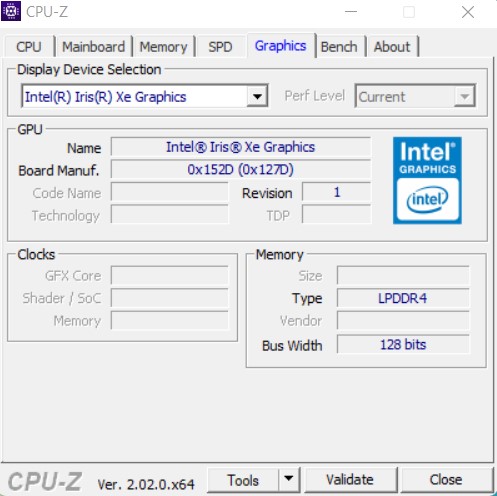Open the Tools button dropdown arrow
The image size is (497, 496).
[x=289, y=480]
